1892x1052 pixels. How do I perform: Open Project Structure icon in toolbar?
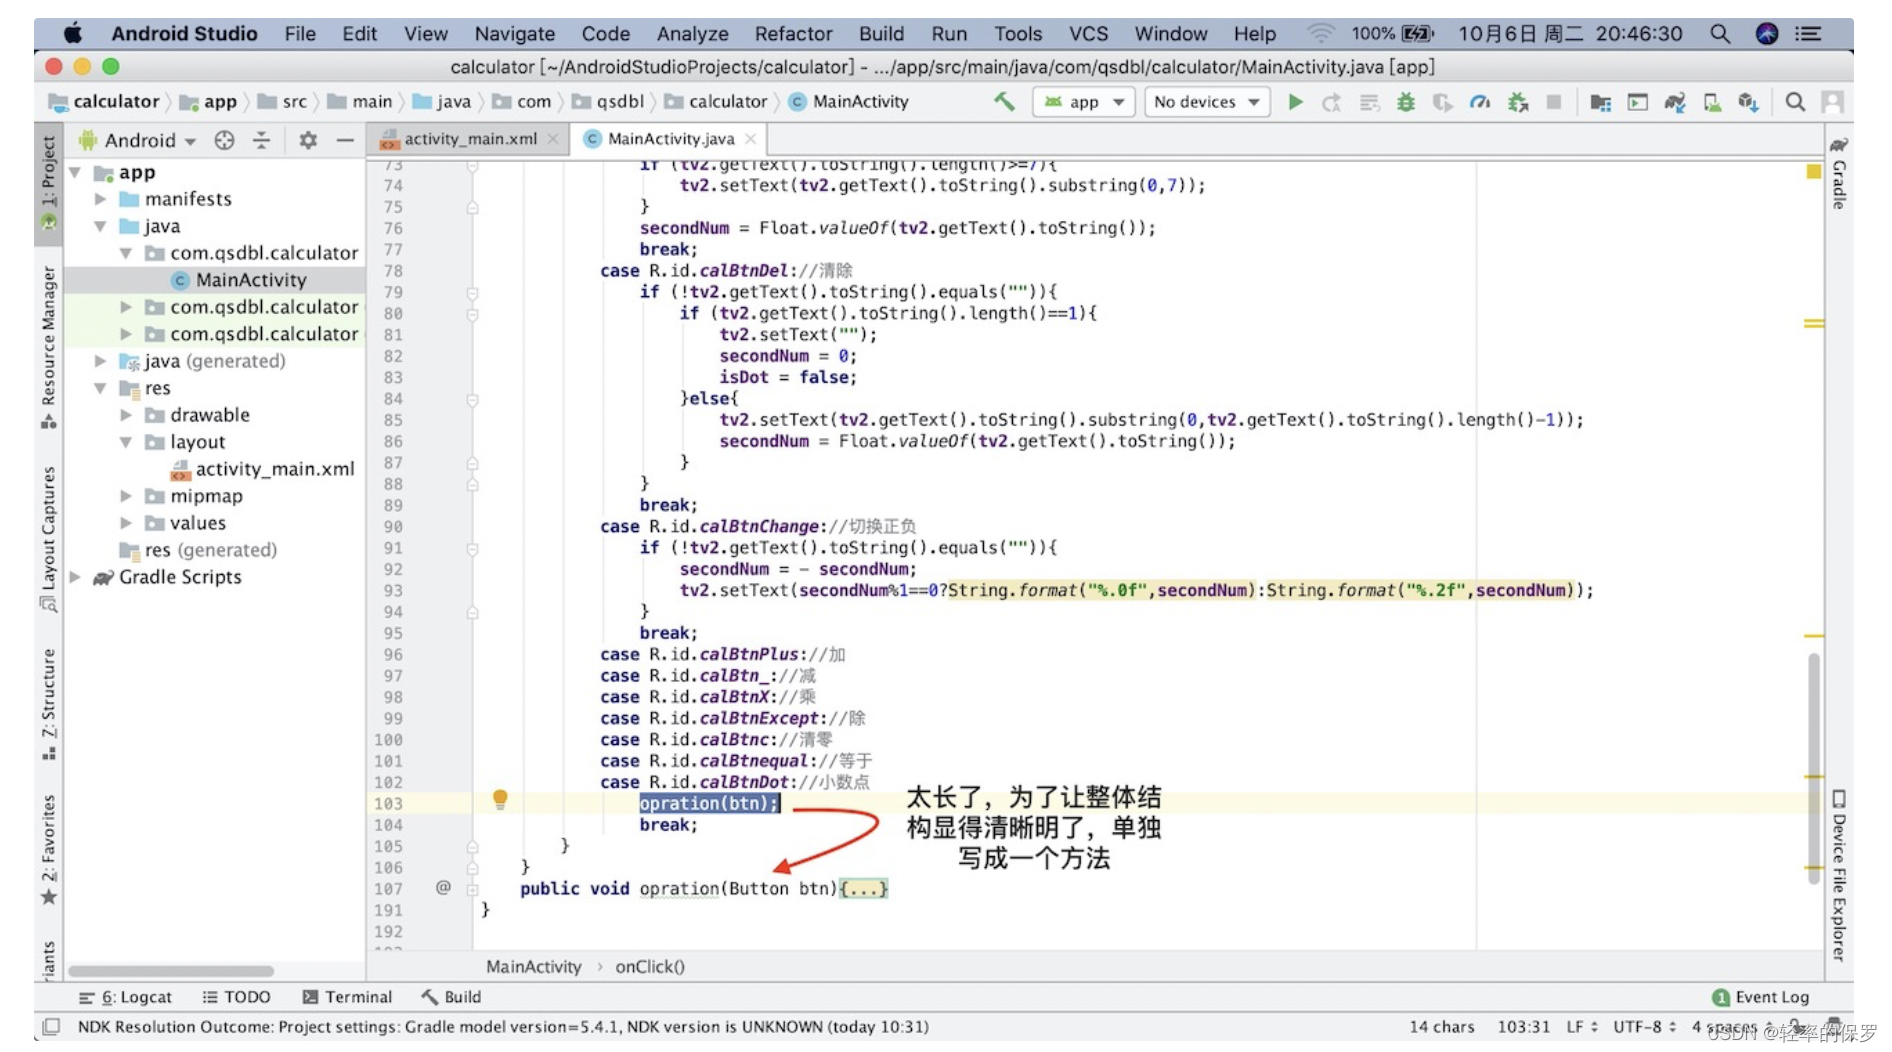[x=1600, y=102]
